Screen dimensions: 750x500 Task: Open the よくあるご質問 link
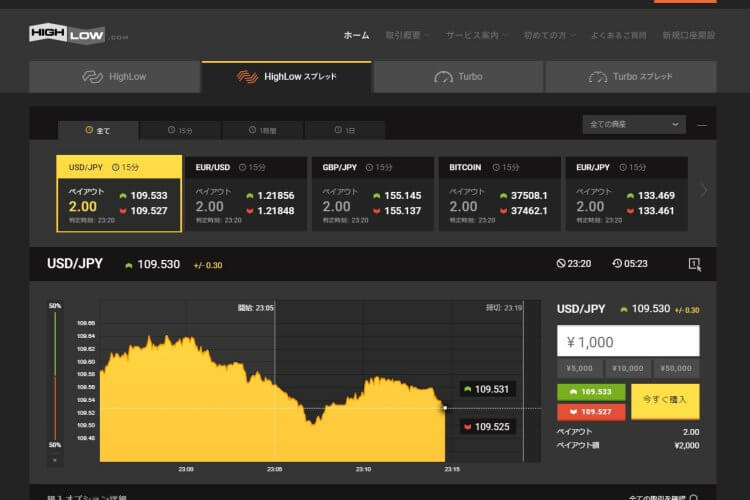(618, 35)
